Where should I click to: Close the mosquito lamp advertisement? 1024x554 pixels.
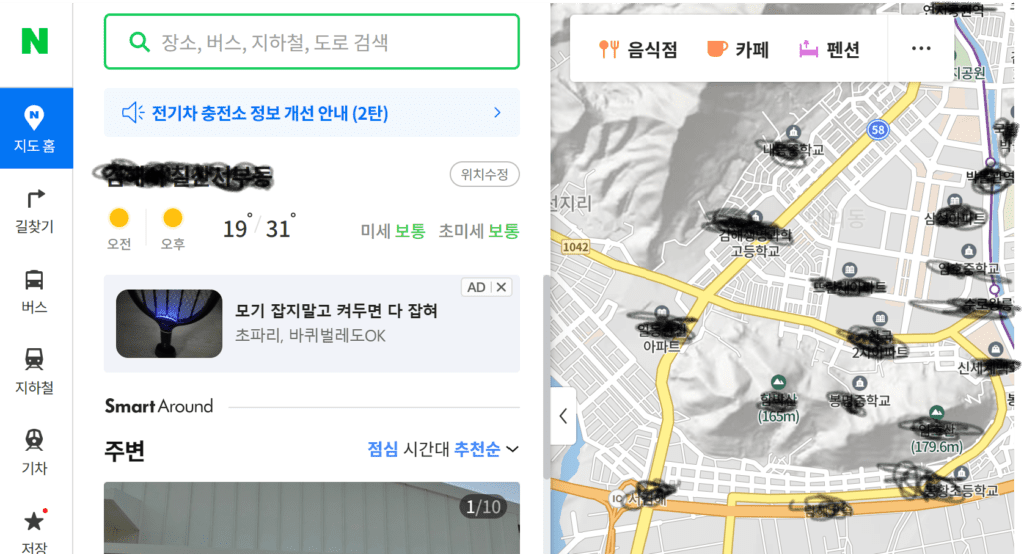point(501,287)
